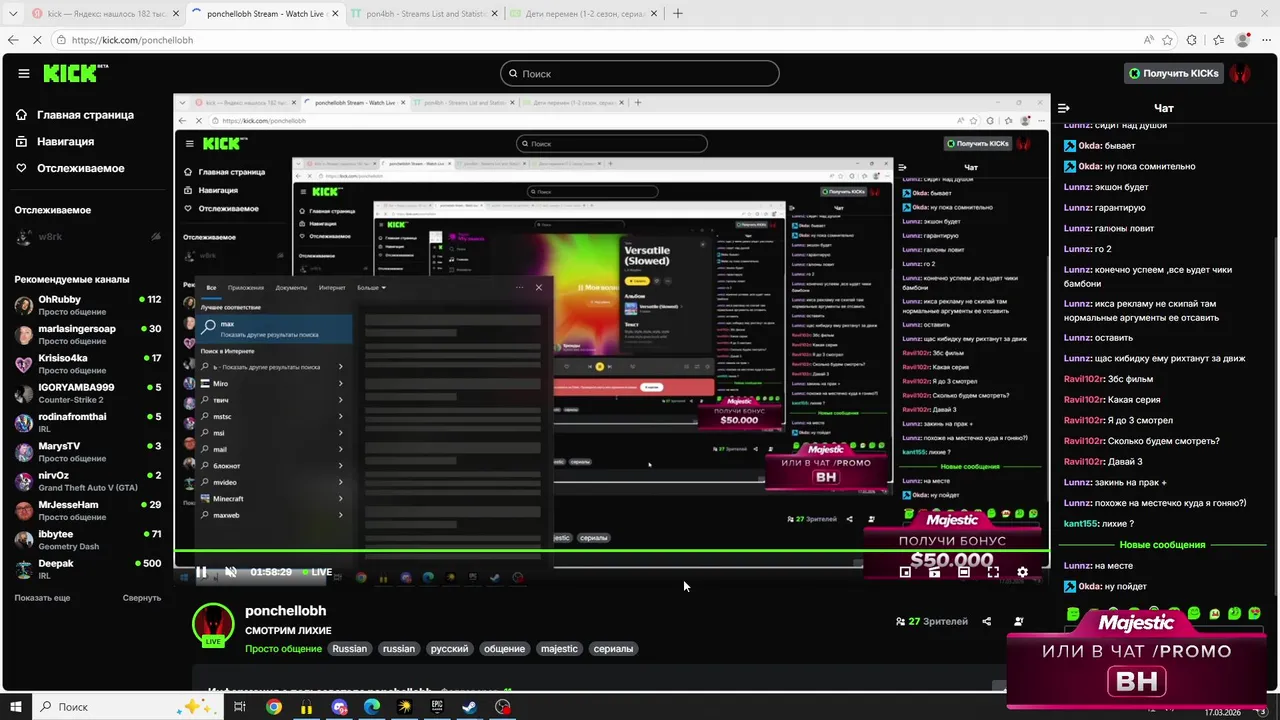Open browser extensions puzzle icon

coord(1191,40)
